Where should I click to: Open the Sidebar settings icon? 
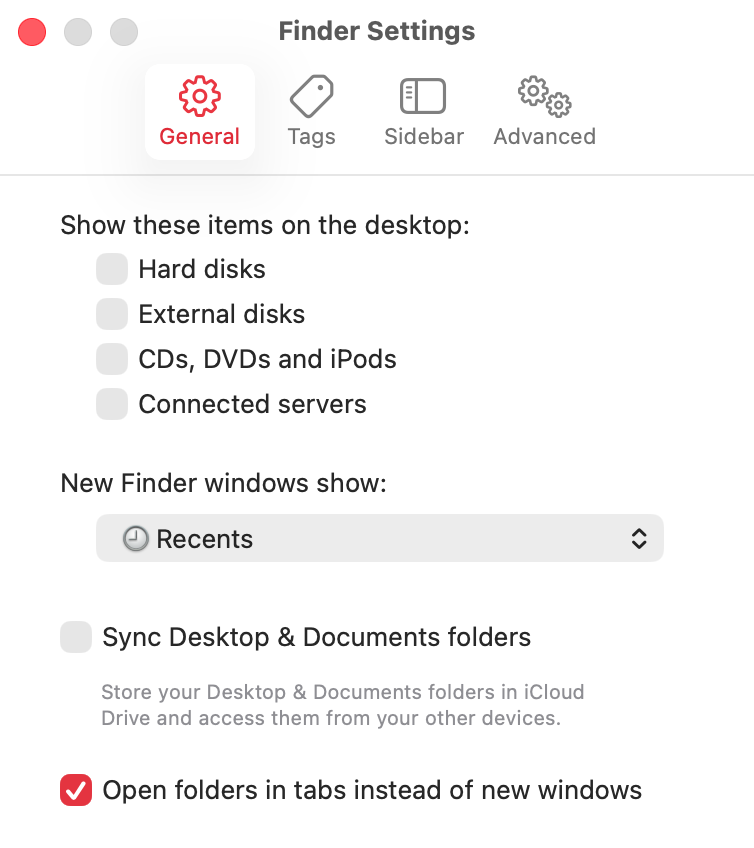(423, 110)
